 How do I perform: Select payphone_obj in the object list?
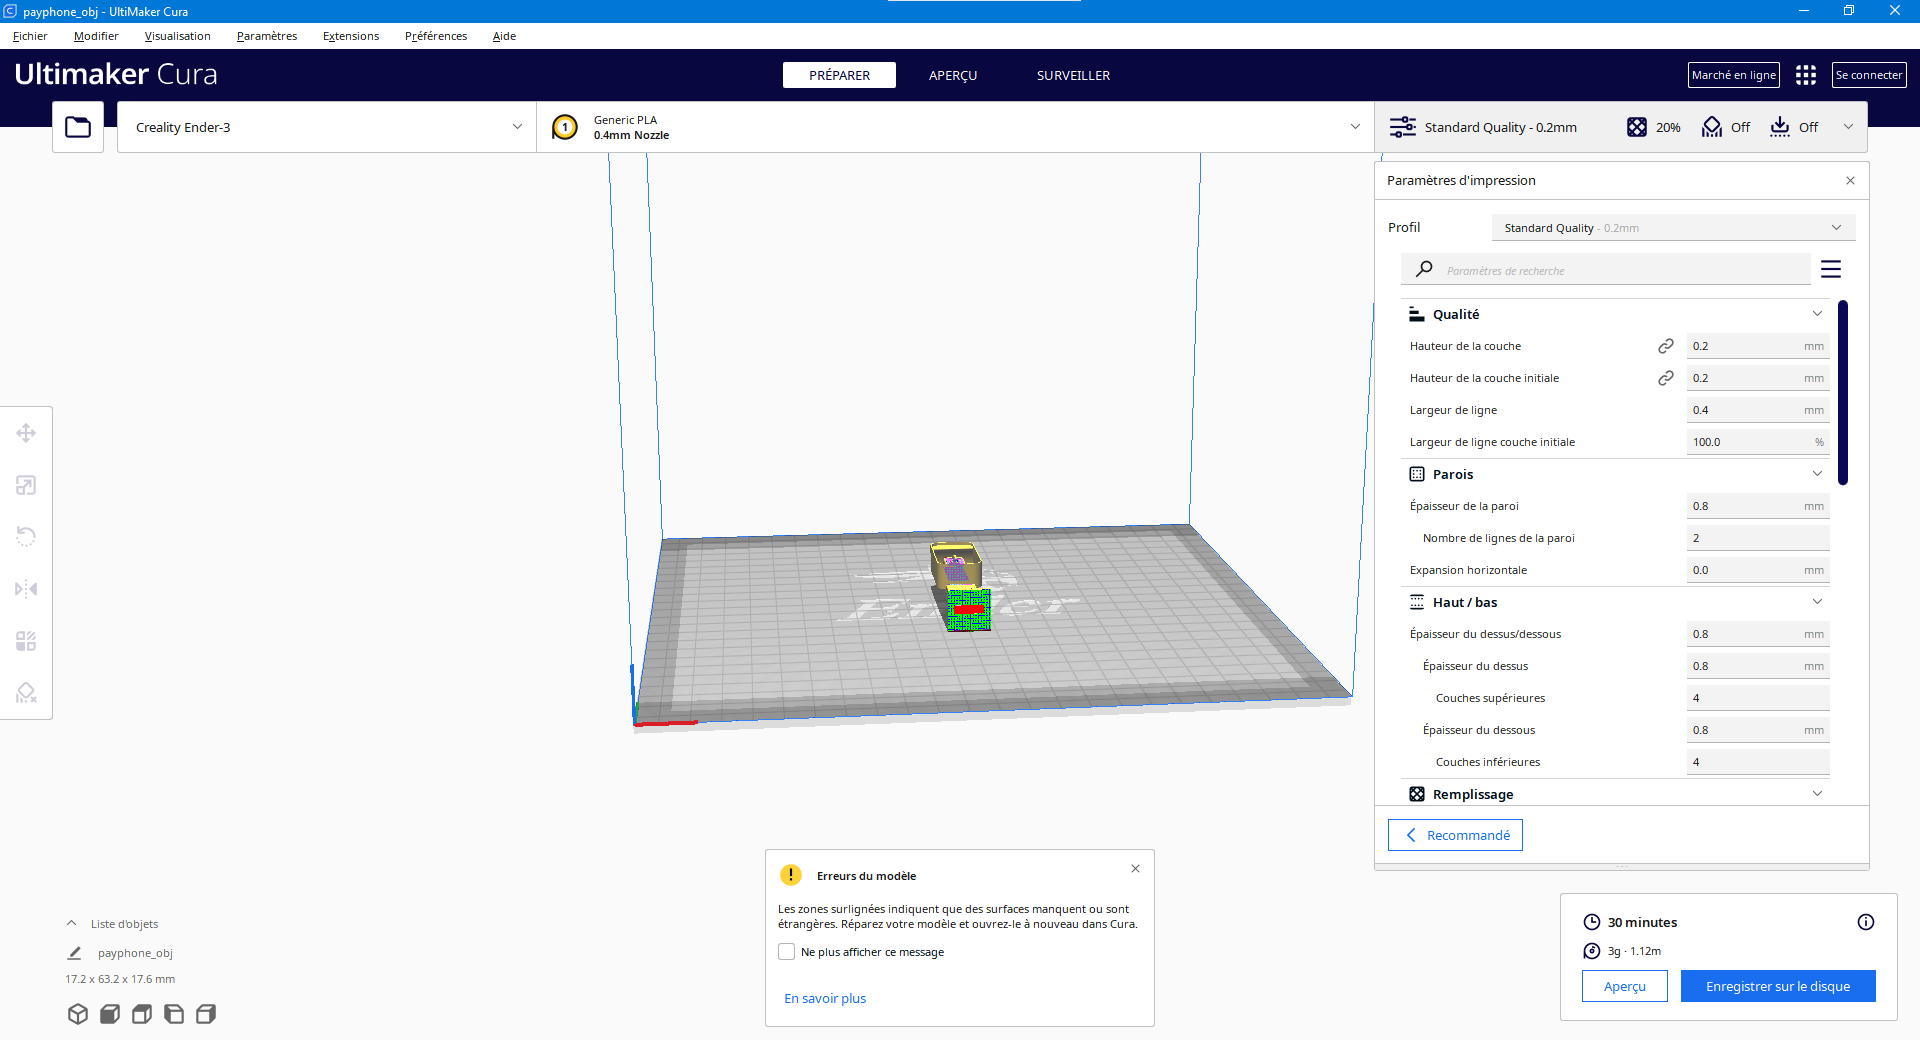coord(135,953)
